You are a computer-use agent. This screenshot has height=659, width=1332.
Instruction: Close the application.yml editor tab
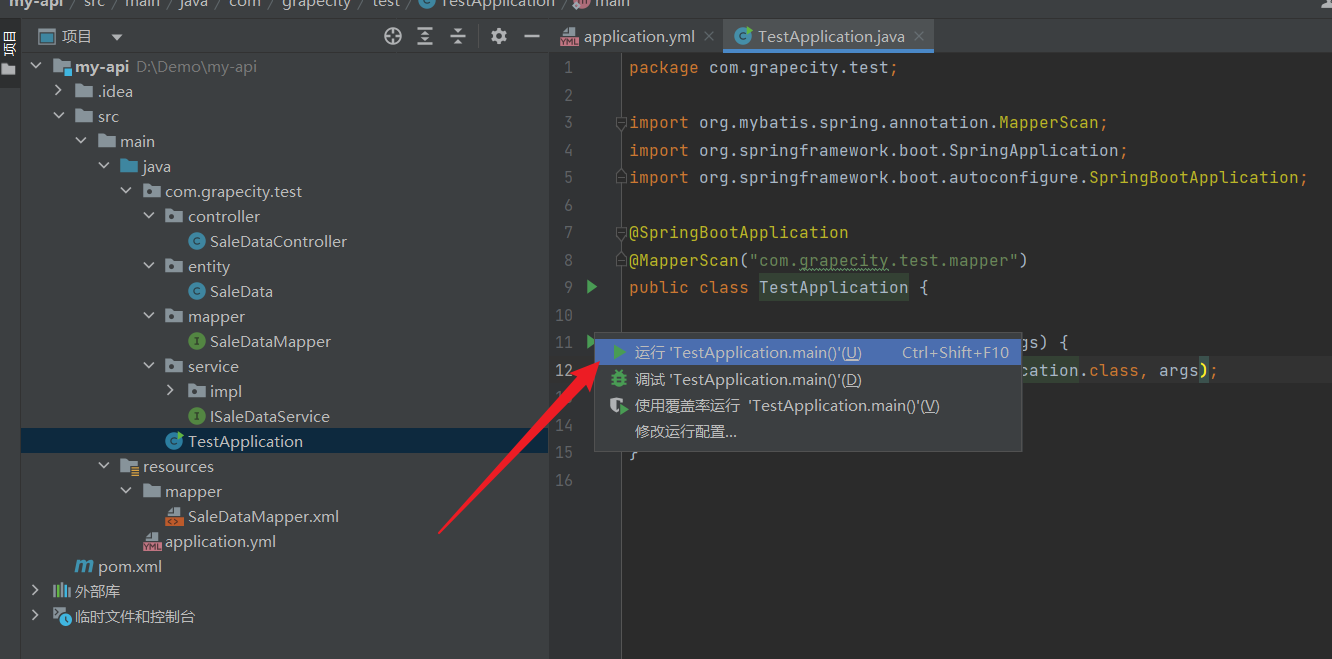(x=709, y=37)
